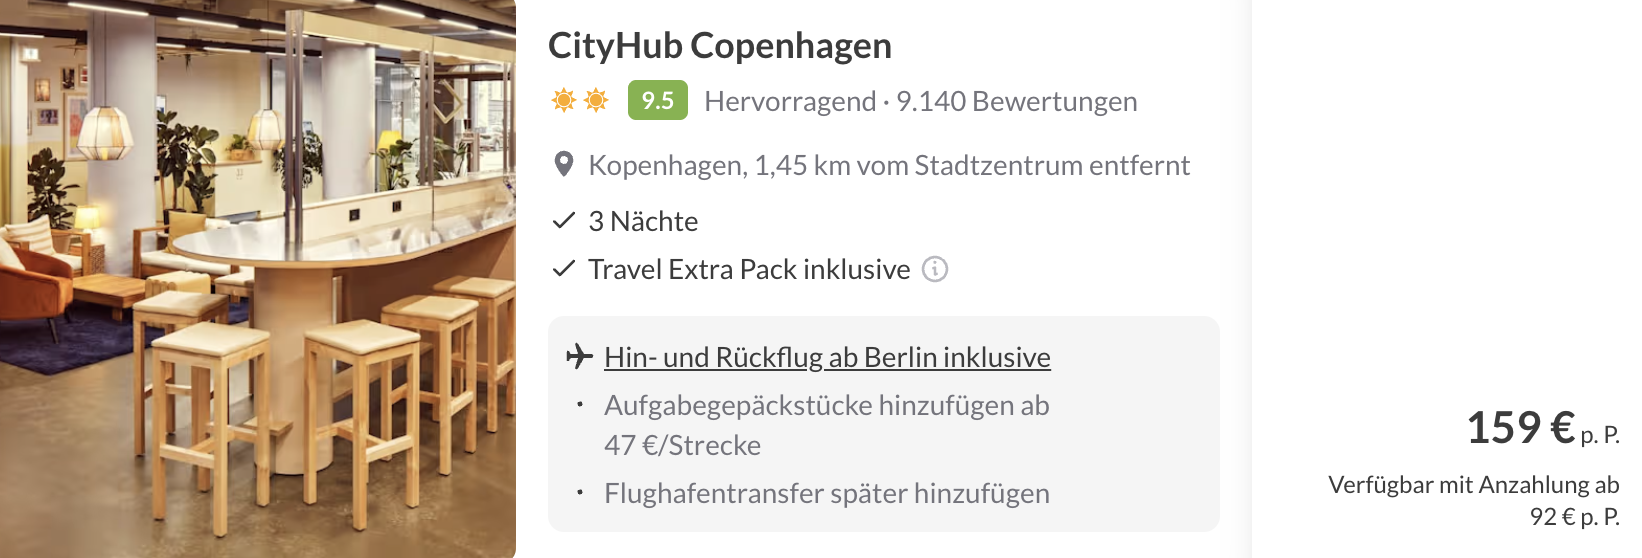Image resolution: width=1642 pixels, height=558 pixels.
Task: Click Flughafentransfer später hinzufügen option
Action: [x=826, y=494]
